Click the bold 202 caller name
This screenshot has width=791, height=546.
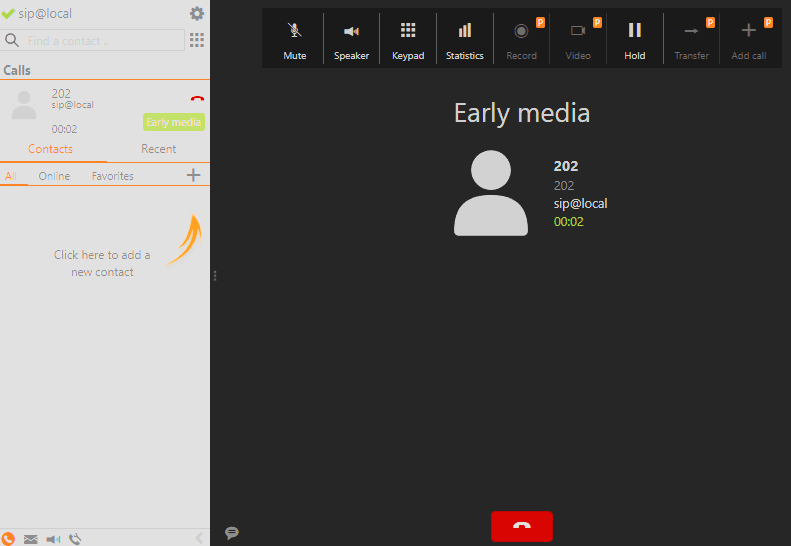[566, 166]
